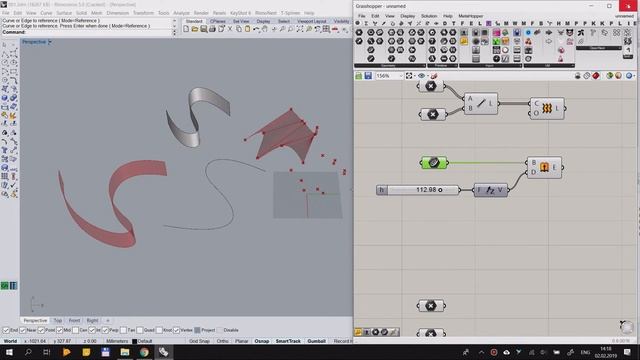Click the Grasshopper sketch marker icon
The height and width of the screenshot is (360, 640).
[434, 76]
